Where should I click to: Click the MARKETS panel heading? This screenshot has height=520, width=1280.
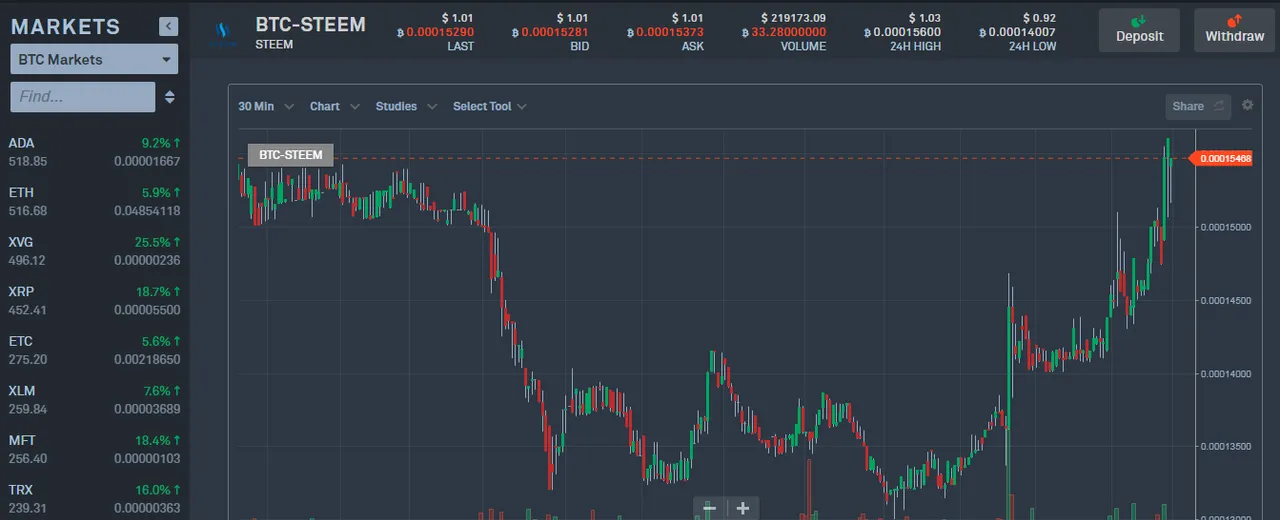point(65,27)
